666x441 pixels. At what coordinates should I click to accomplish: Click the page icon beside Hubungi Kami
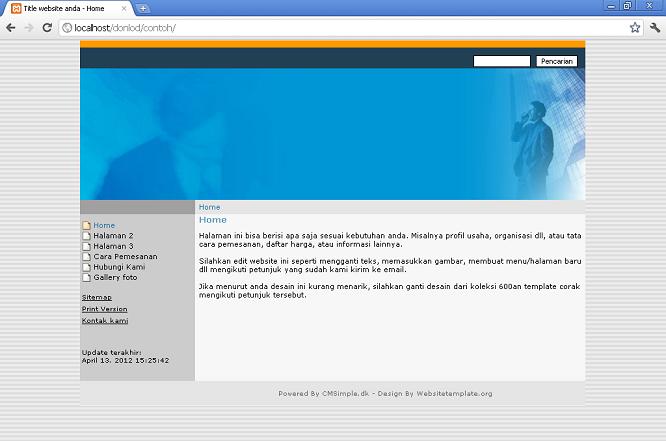87,267
